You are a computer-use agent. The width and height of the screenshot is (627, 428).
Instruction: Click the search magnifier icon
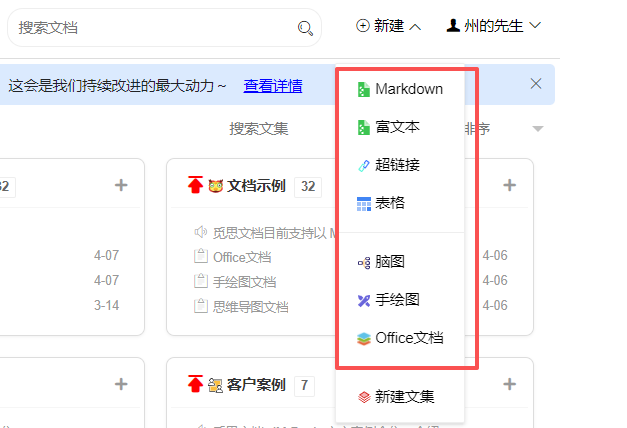(x=305, y=28)
